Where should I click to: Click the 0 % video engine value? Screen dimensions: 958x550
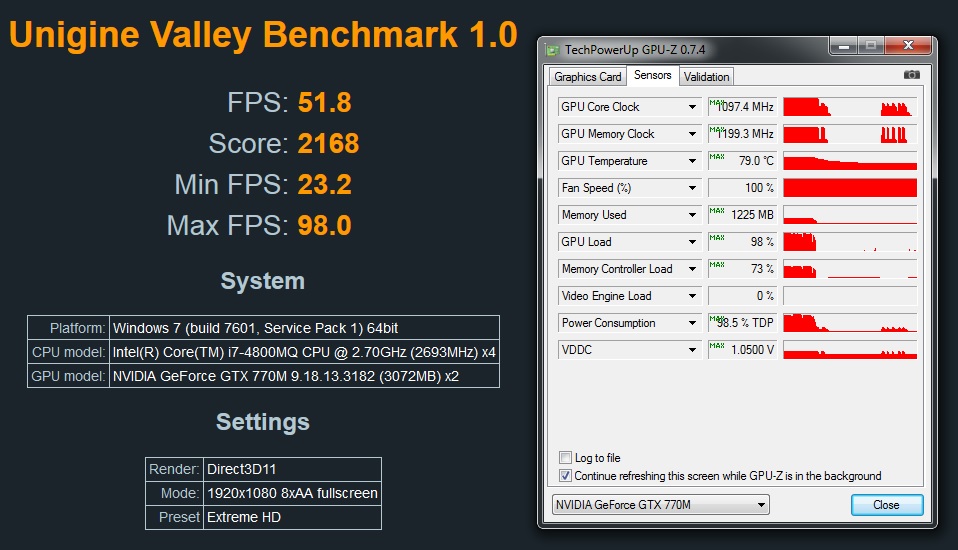[x=742, y=296]
